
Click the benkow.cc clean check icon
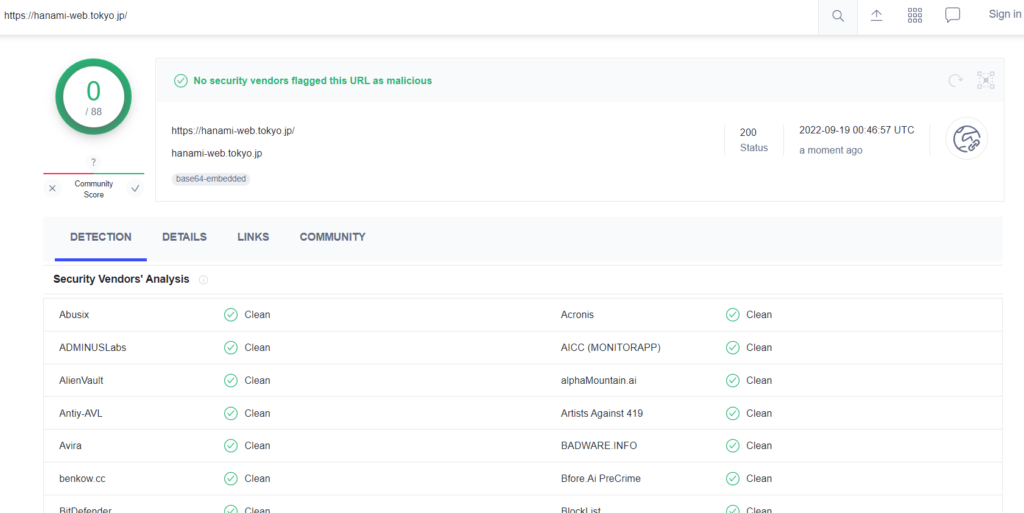tap(231, 478)
